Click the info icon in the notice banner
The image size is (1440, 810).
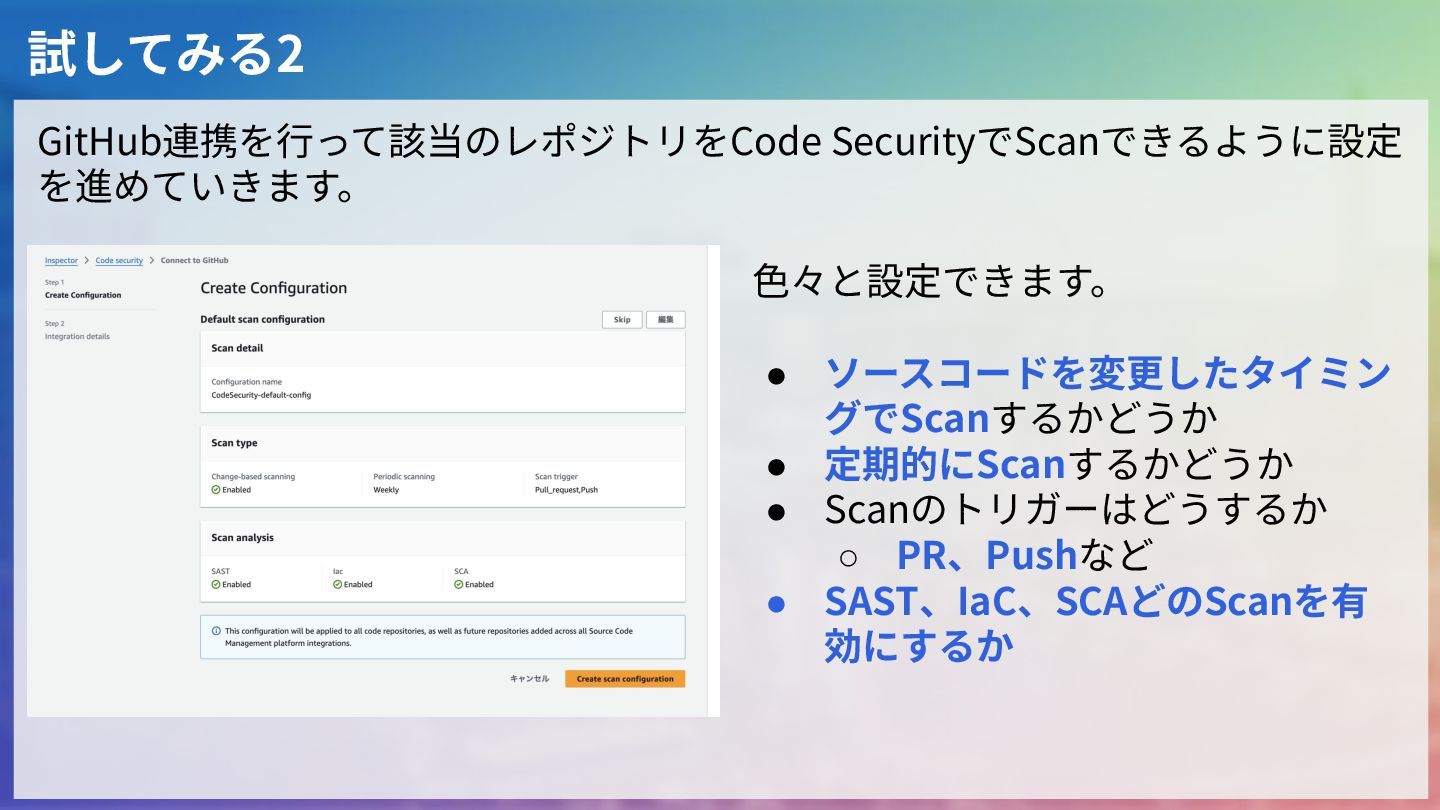[x=216, y=631]
